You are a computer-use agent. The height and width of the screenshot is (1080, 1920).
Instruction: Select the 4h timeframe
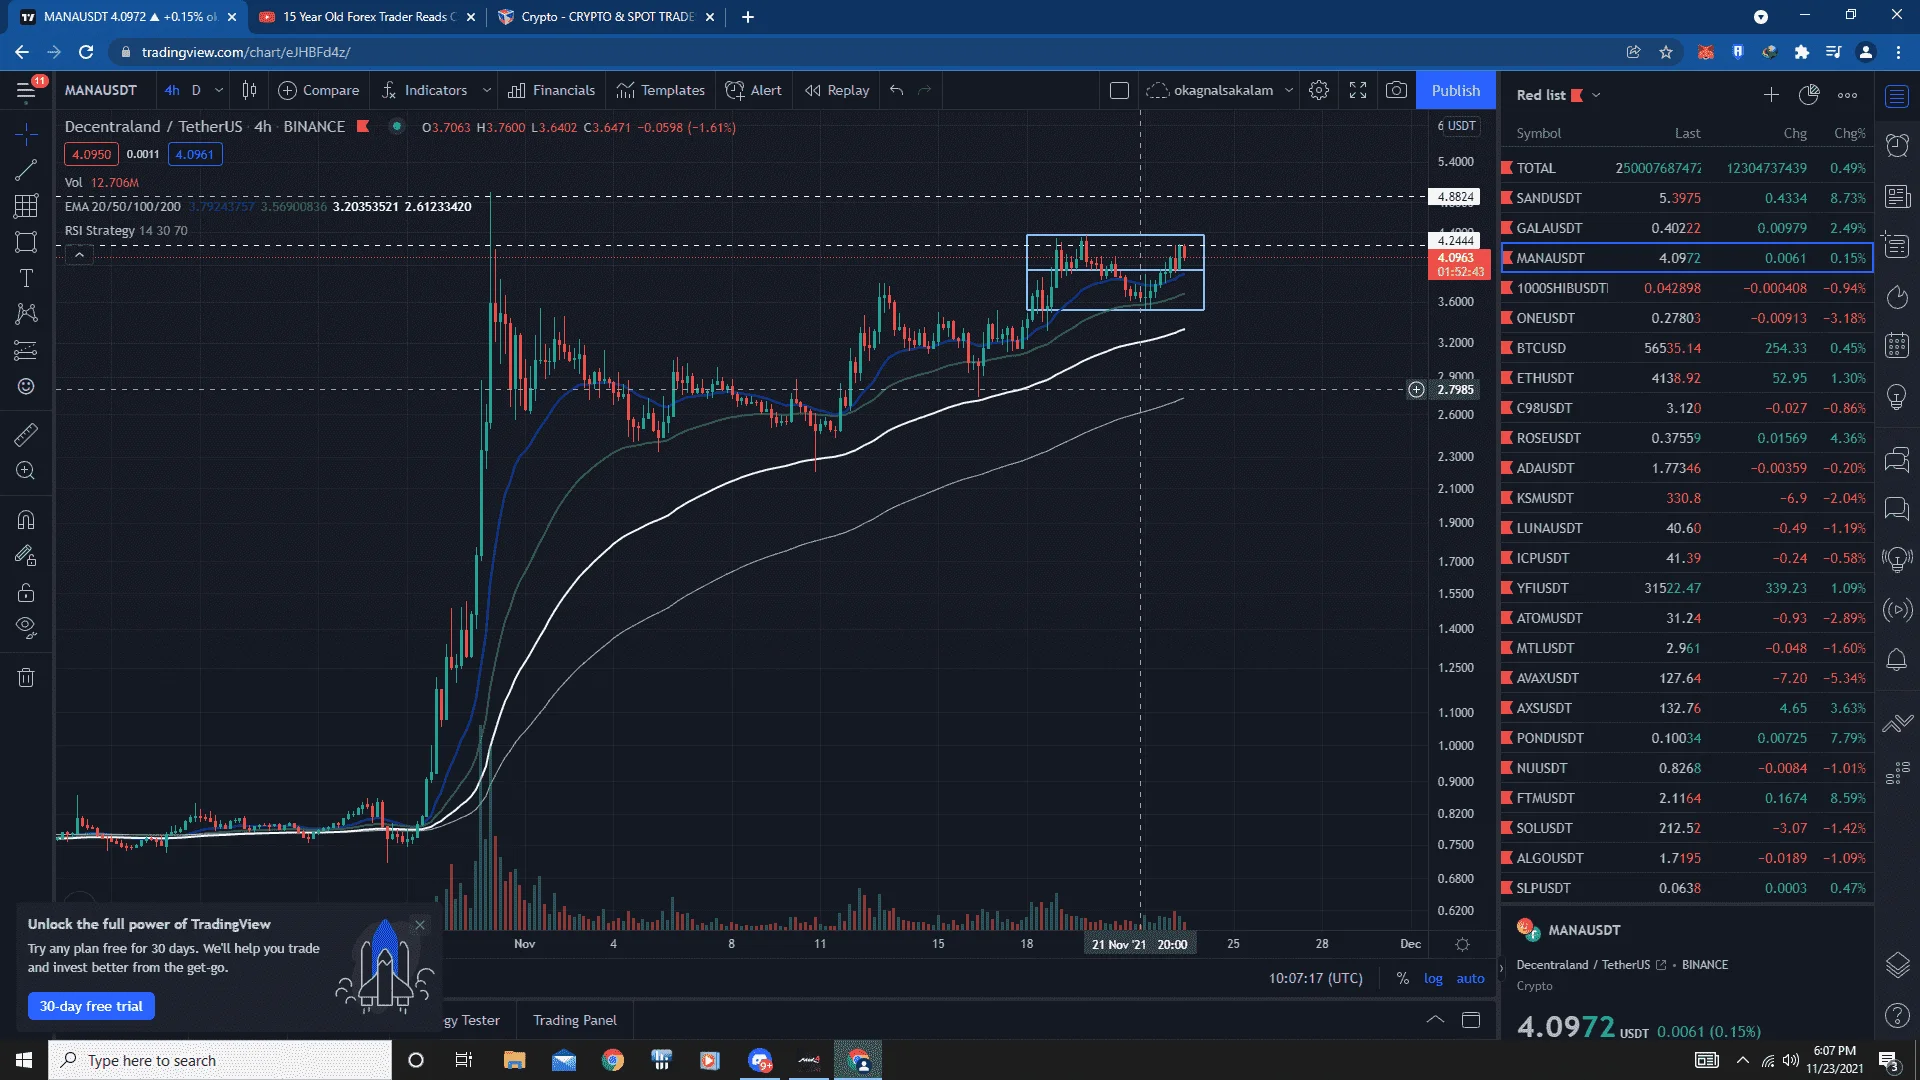tap(172, 90)
